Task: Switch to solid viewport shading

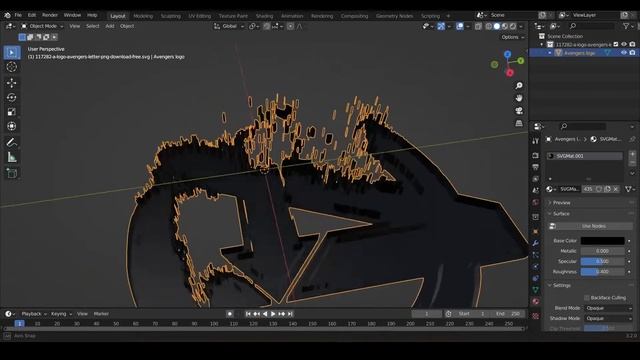Action: pos(497,26)
